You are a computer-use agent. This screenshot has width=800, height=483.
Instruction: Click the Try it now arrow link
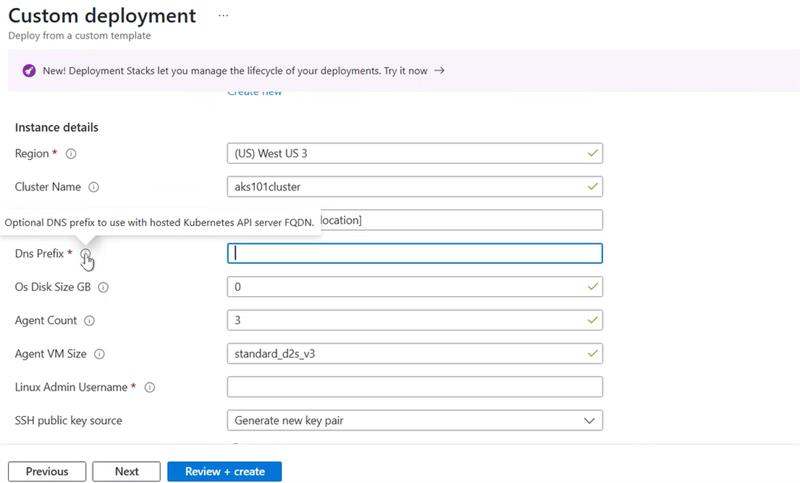click(x=439, y=71)
